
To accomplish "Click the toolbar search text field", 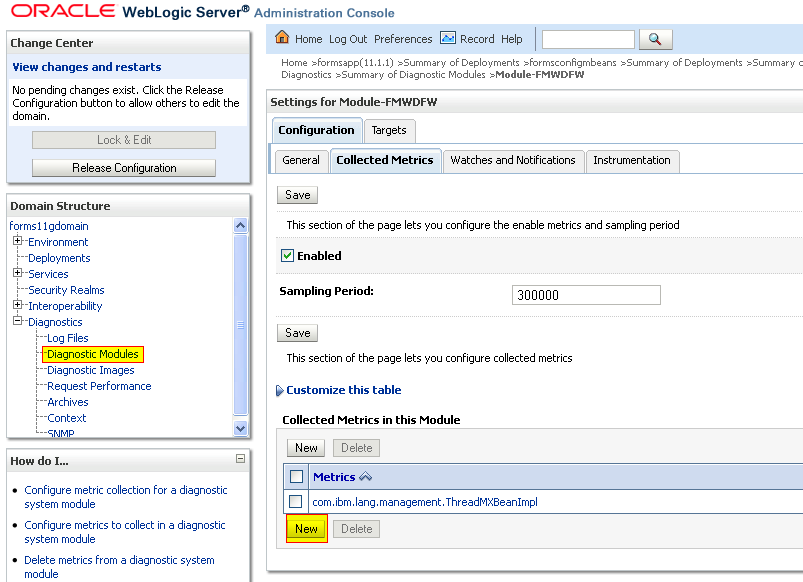I will point(588,39).
